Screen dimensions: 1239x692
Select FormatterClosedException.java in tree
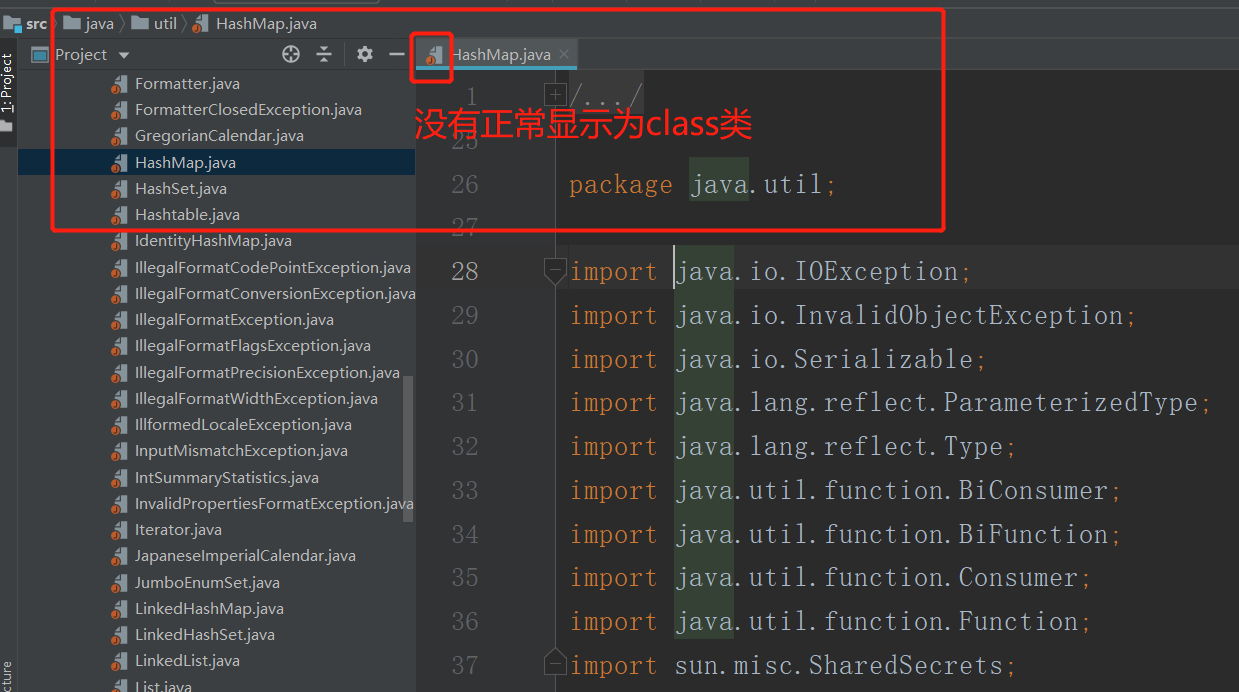click(248, 110)
